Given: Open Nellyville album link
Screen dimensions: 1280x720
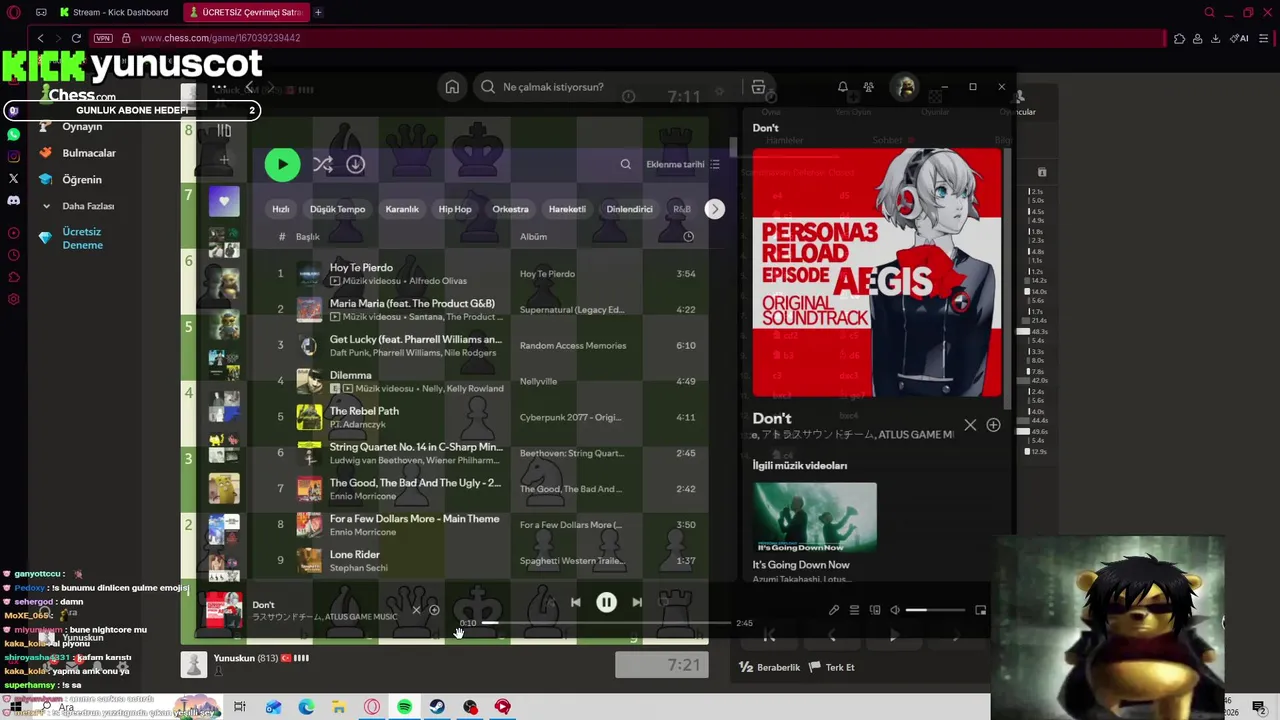Looking at the screenshot, I should click(x=538, y=382).
